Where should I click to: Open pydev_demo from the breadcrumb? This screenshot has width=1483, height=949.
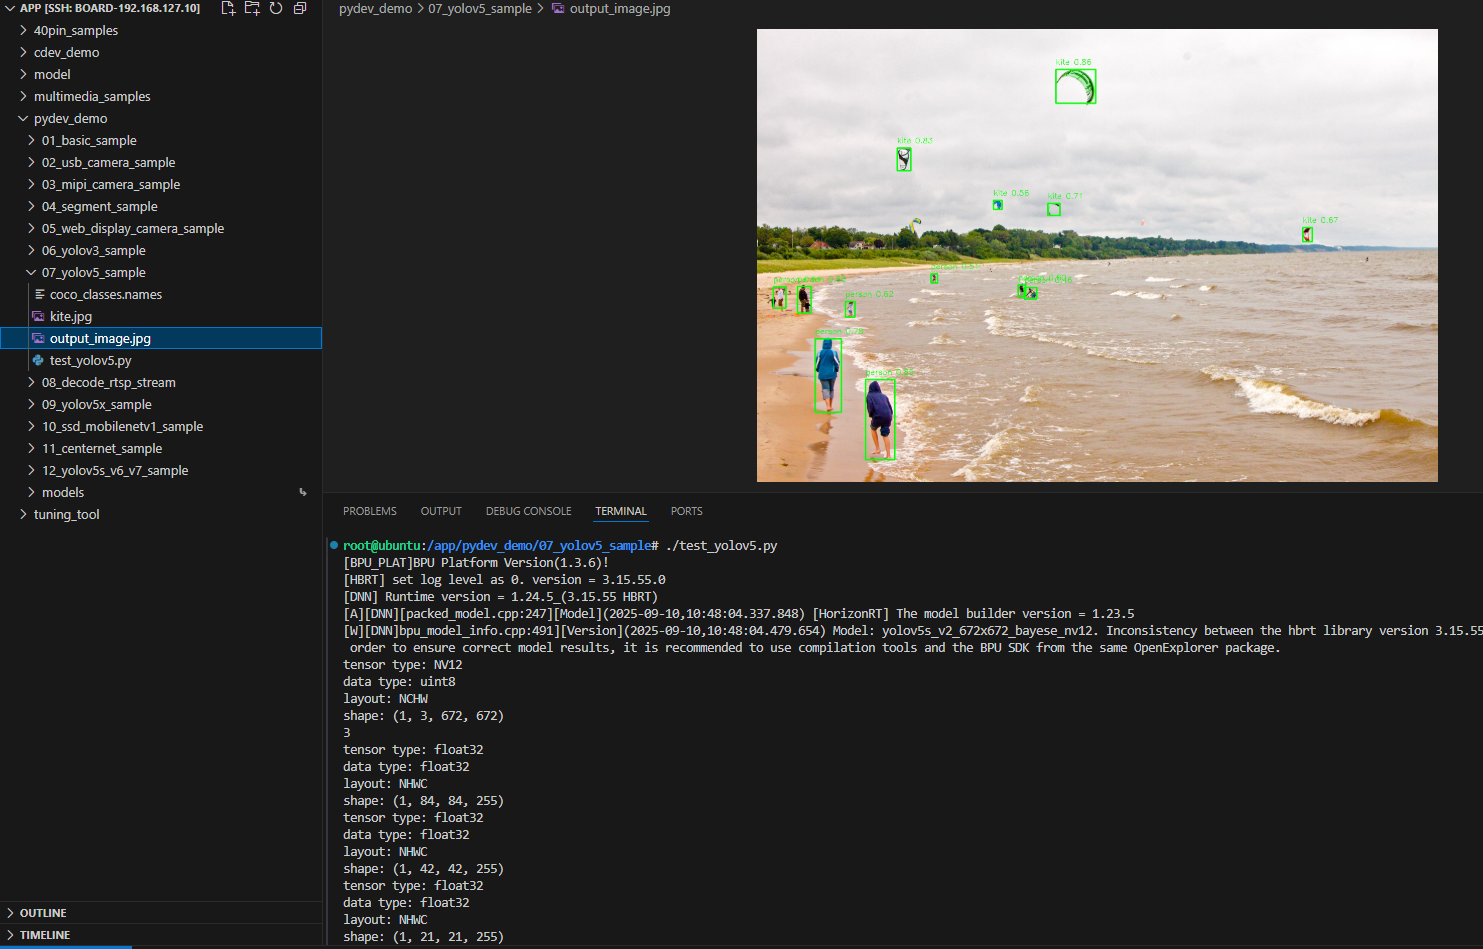coord(375,8)
